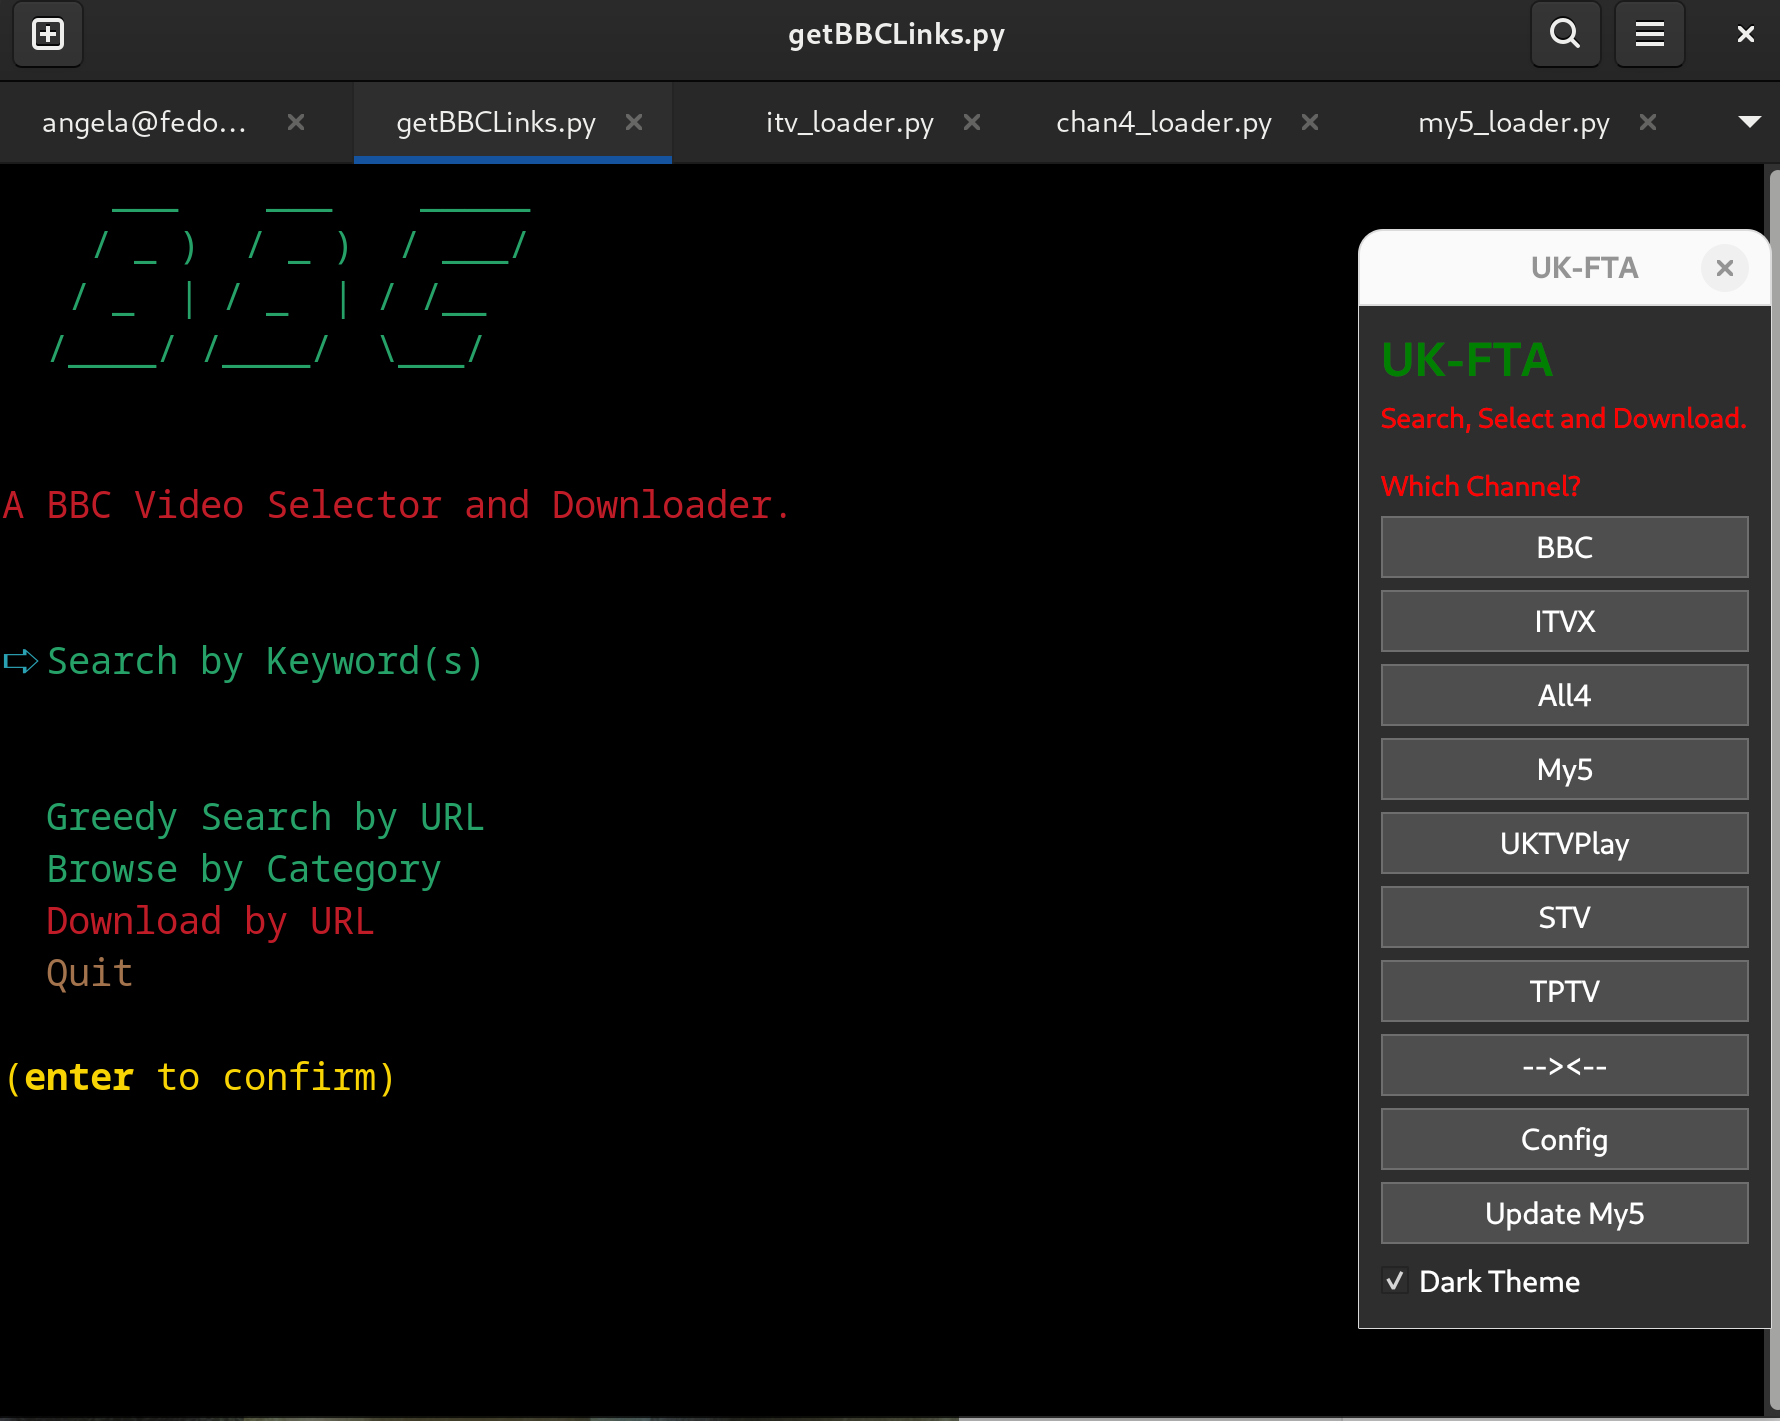Click the 'Which Channel?' label
This screenshot has height=1421, width=1780.
click(1480, 486)
